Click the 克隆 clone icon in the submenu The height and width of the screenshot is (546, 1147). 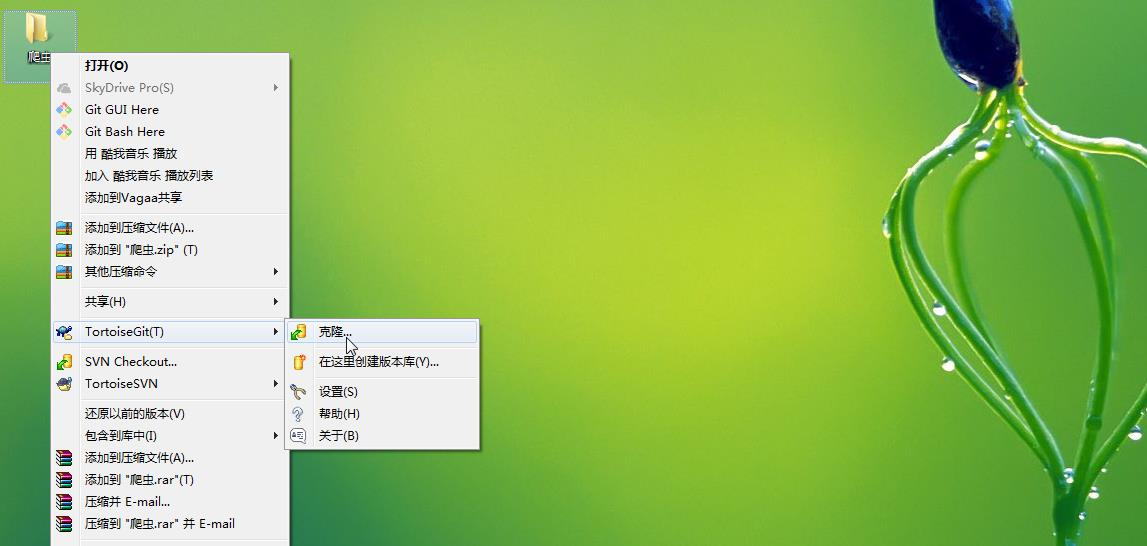coord(298,332)
